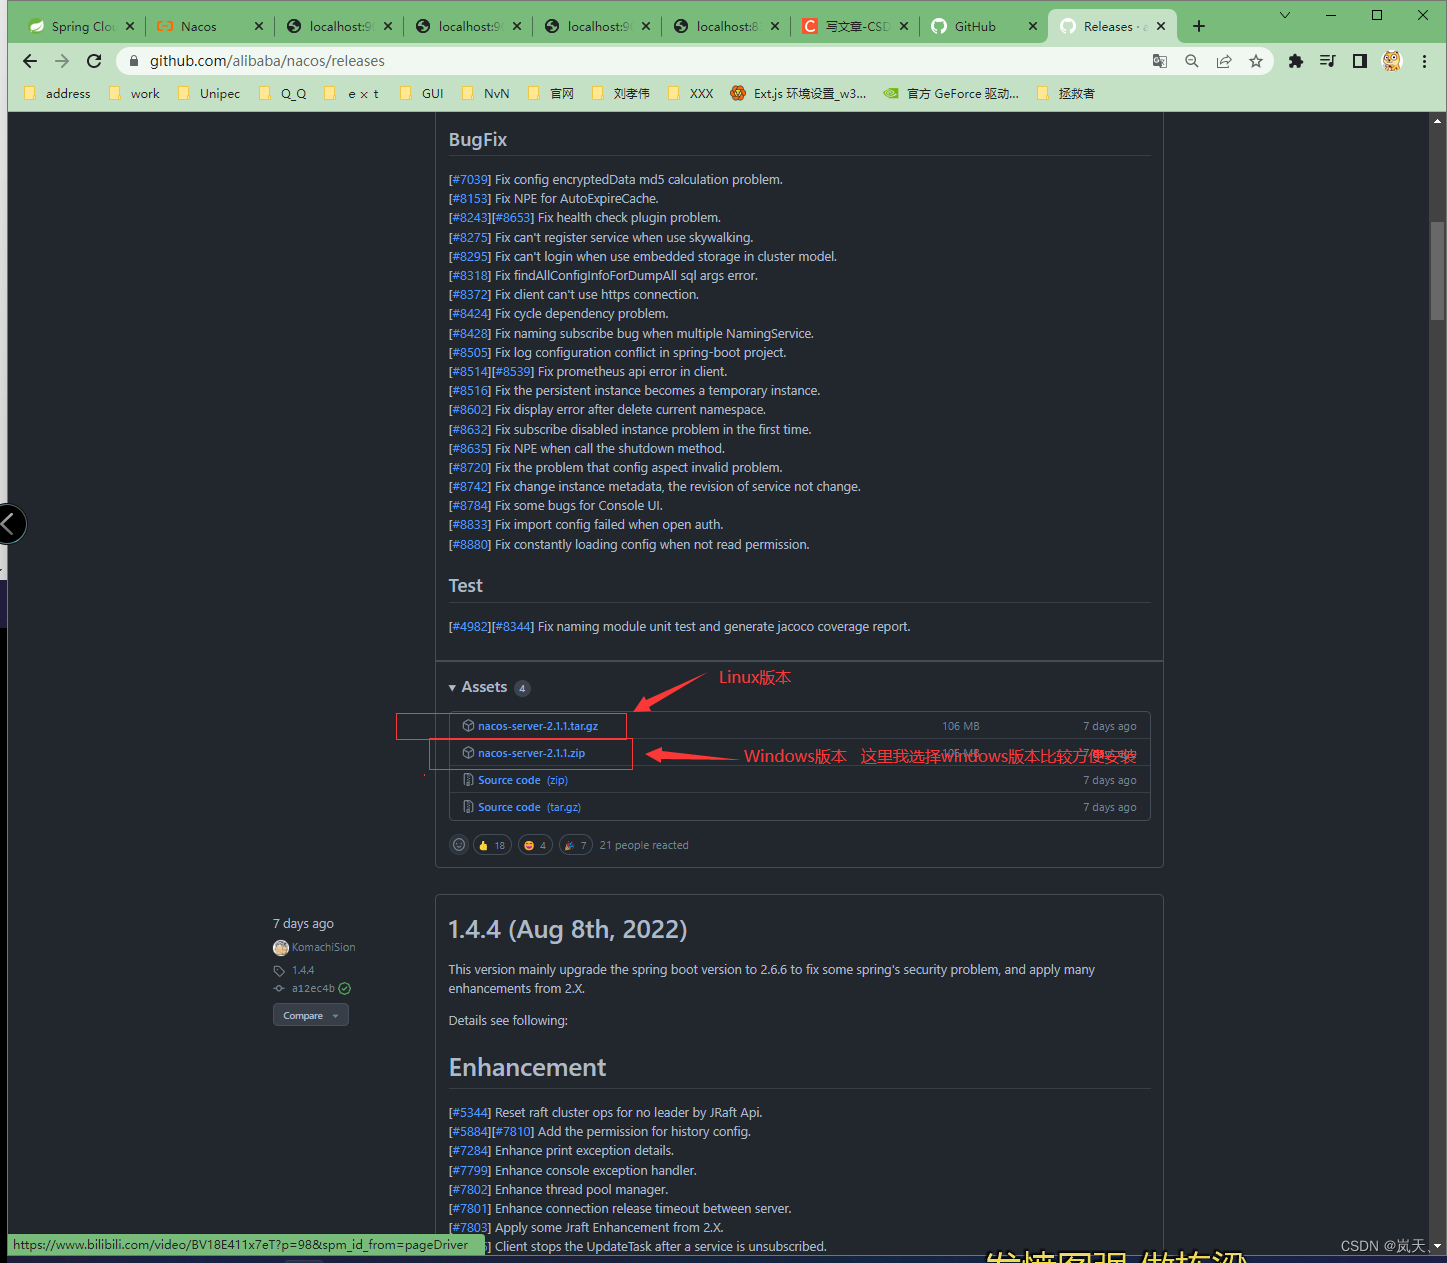
Task: Download Source code (zip)
Action: 522,780
